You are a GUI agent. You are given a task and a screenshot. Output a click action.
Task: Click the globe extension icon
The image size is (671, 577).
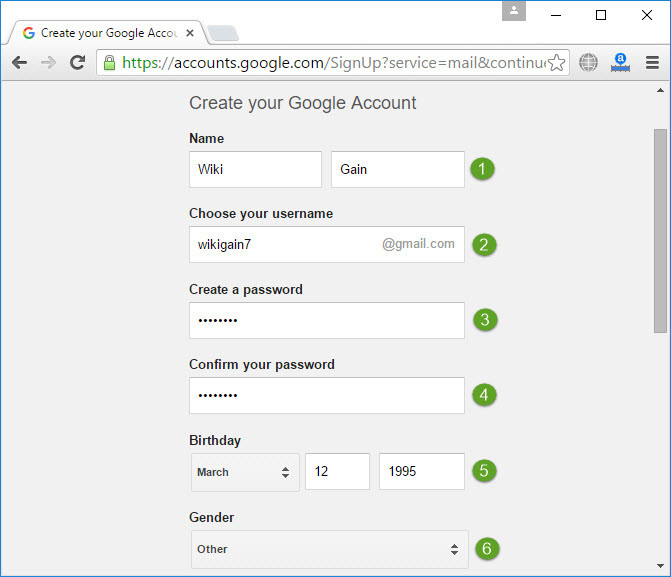tap(588, 63)
